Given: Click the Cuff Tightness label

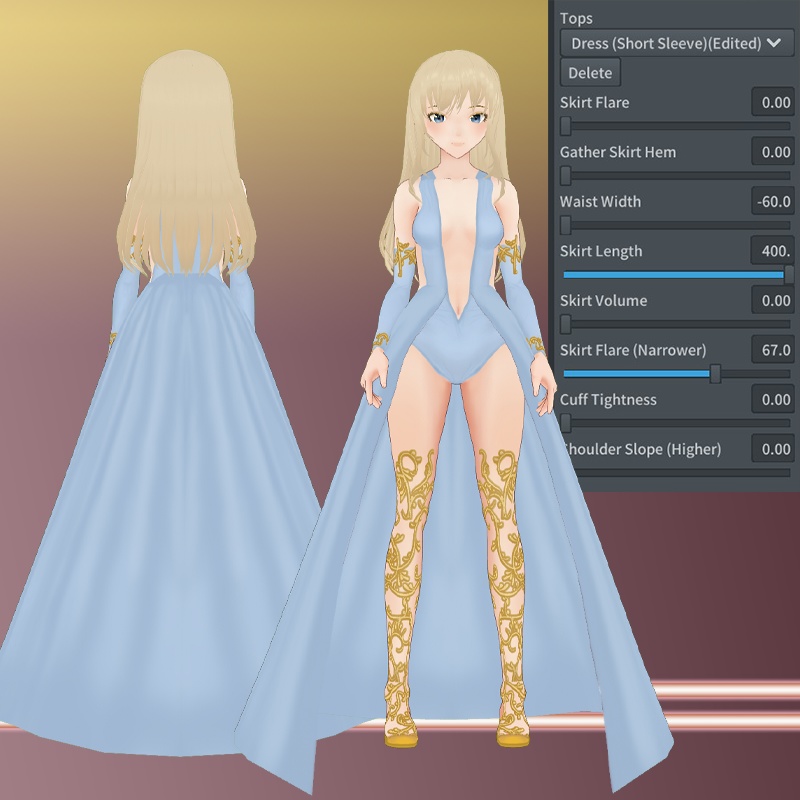Looking at the screenshot, I should pyautogui.click(x=608, y=399).
